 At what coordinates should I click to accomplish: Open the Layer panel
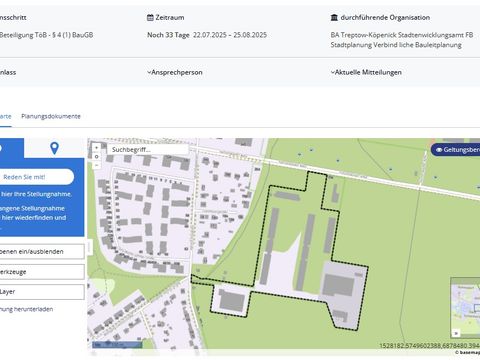[42, 292]
